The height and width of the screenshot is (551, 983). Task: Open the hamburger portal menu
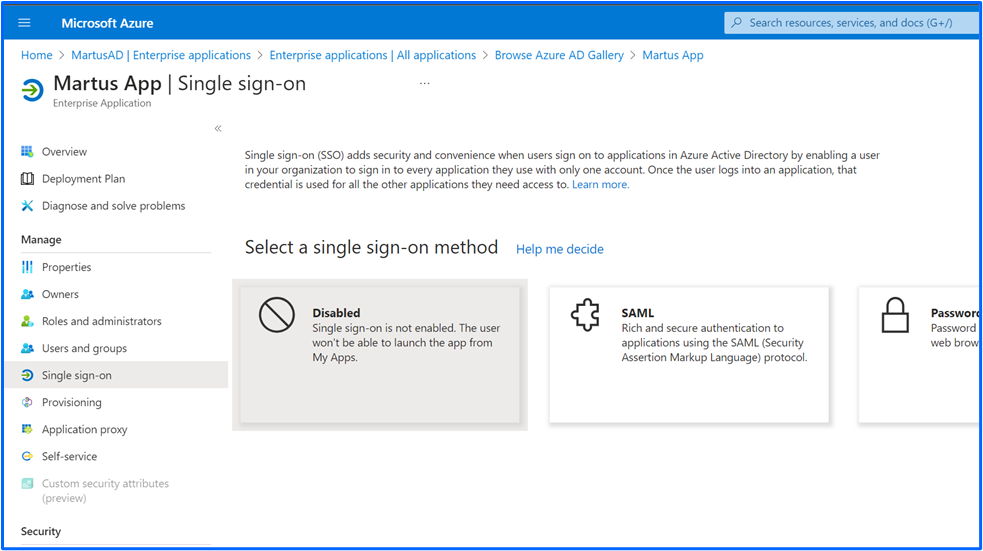(24, 23)
